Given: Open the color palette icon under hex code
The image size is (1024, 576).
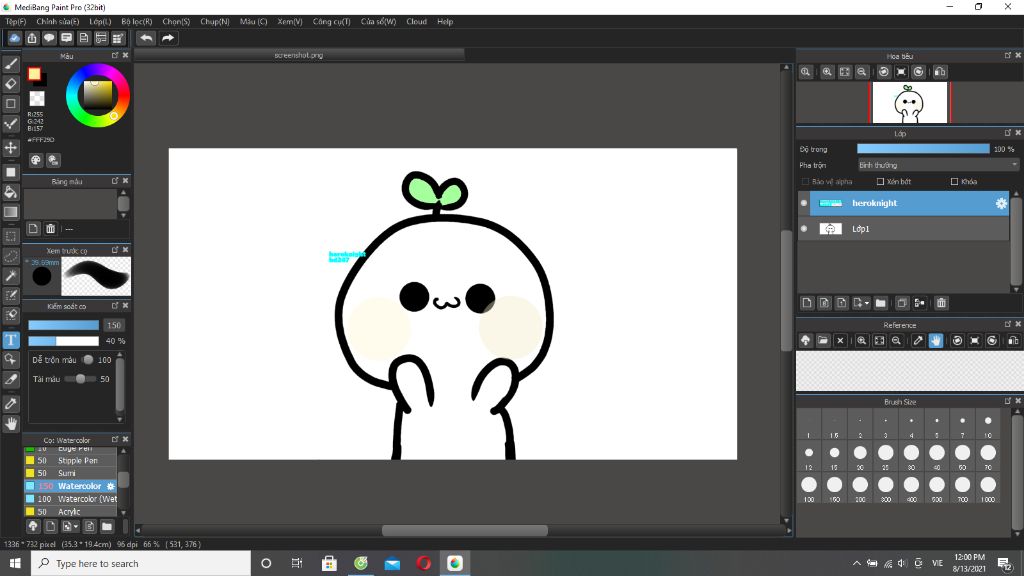Looking at the screenshot, I should (36, 160).
